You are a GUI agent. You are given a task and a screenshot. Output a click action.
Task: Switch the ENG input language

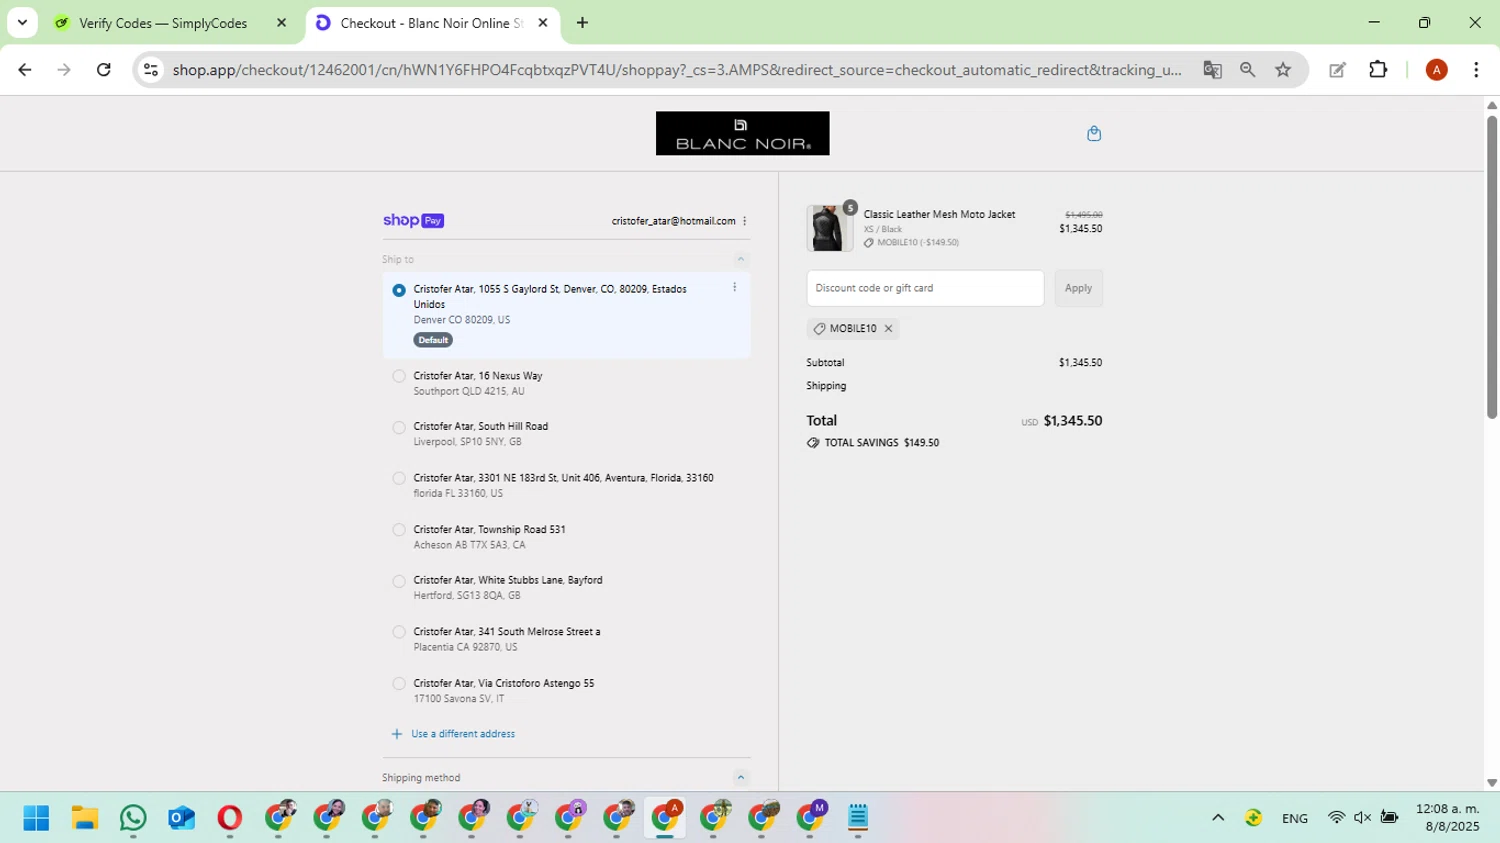tap(1295, 819)
